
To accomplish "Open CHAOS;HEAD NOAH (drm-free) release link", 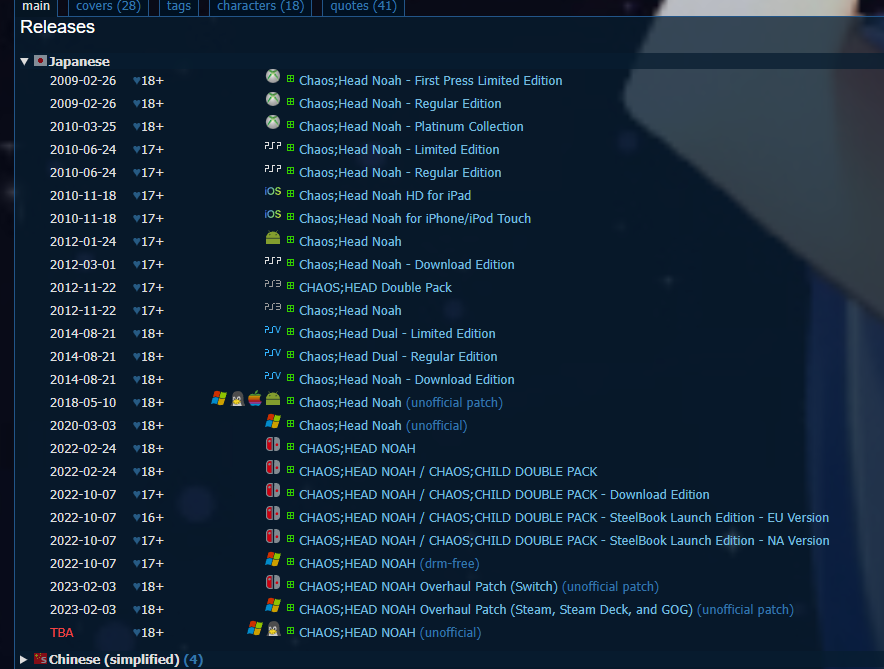I will pos(357,564).
